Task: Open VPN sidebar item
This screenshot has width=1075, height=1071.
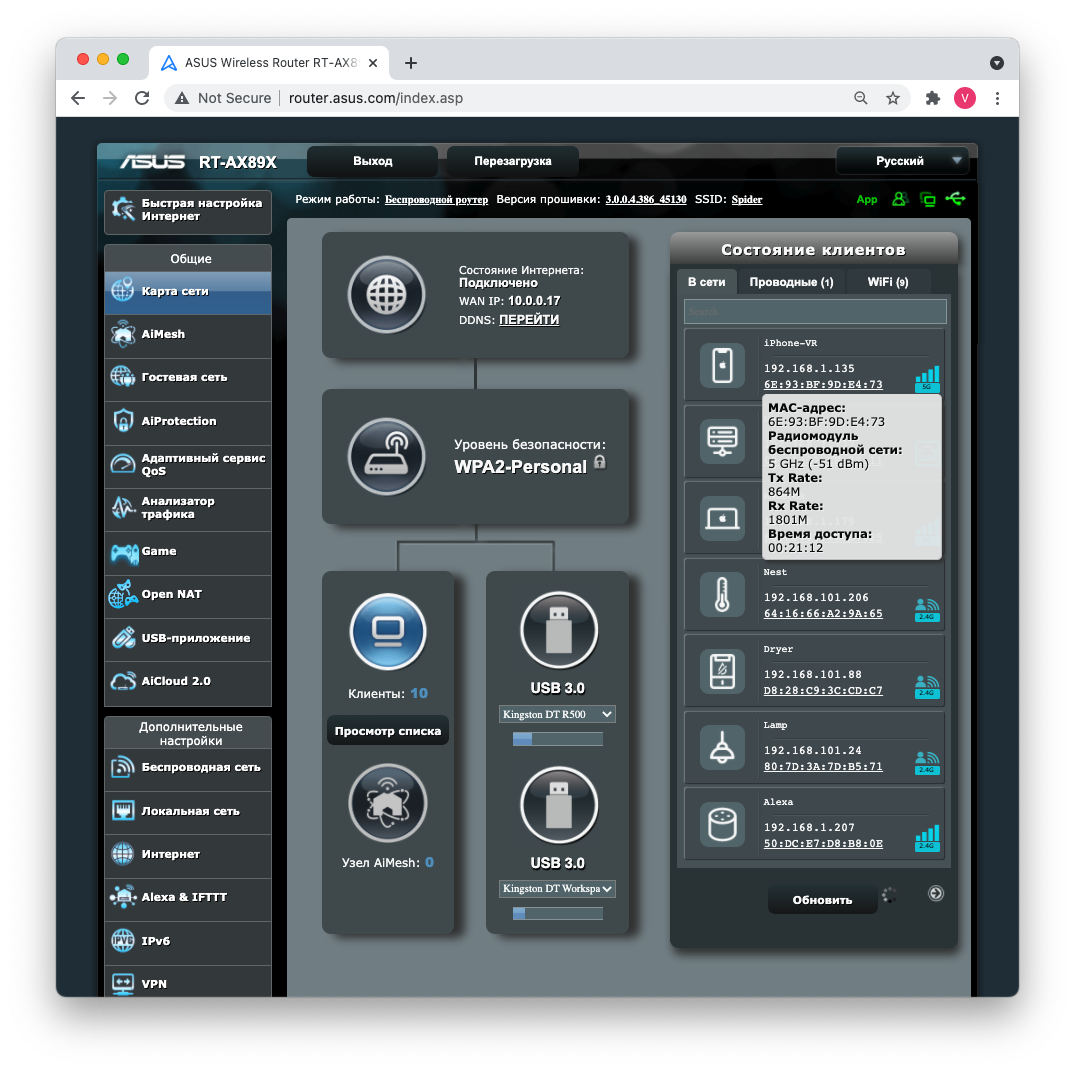Action: (x=188, y=983)
